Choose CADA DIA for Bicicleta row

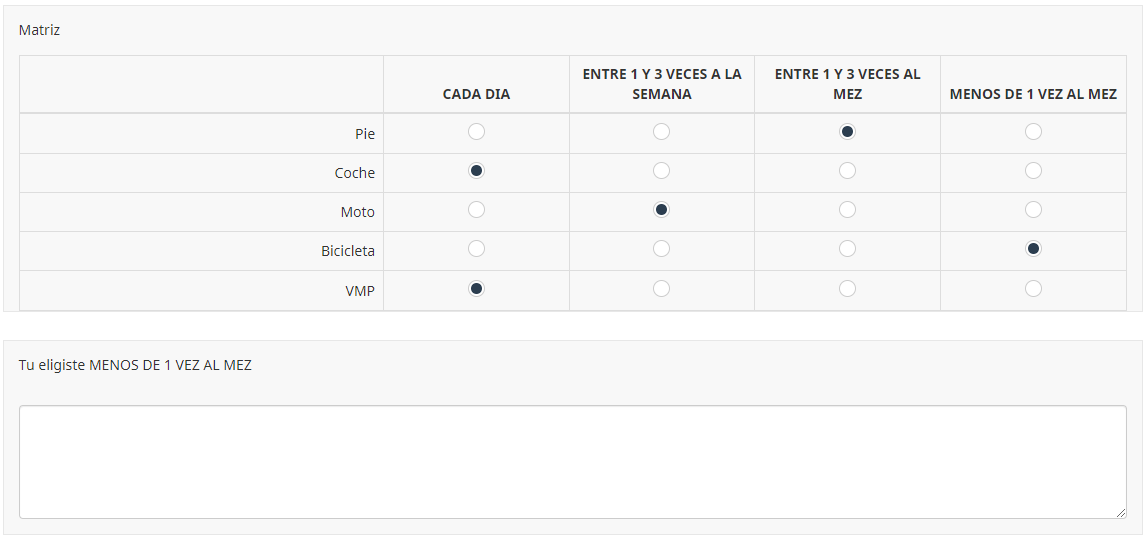click(x=477, y=249)
